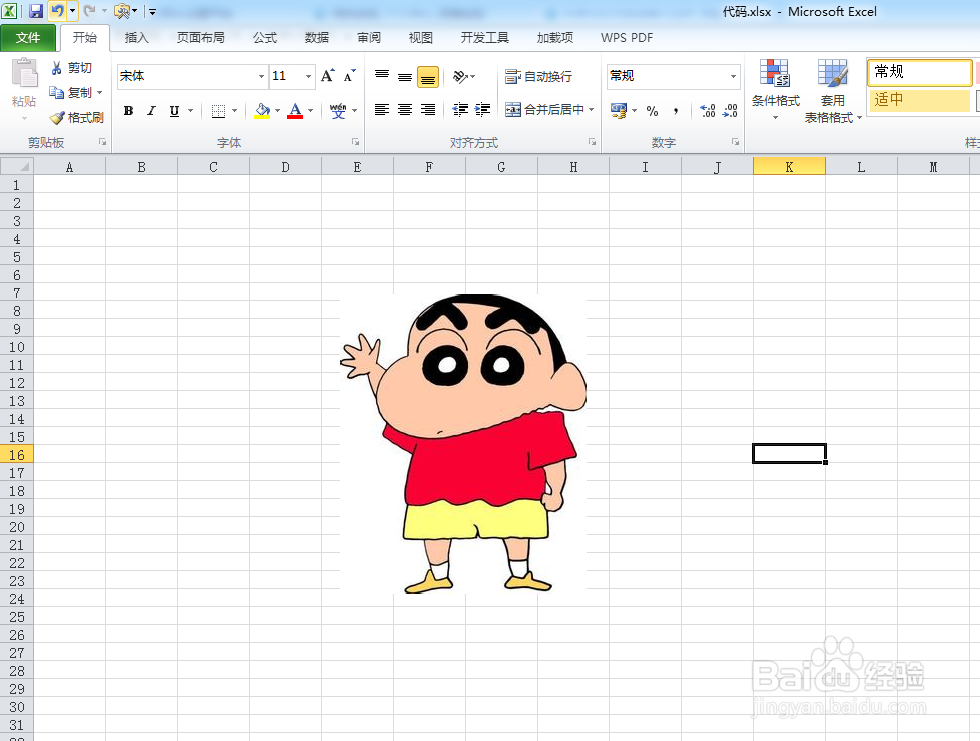
Task: Increase font size with the large A
Action: pos(328,76)
